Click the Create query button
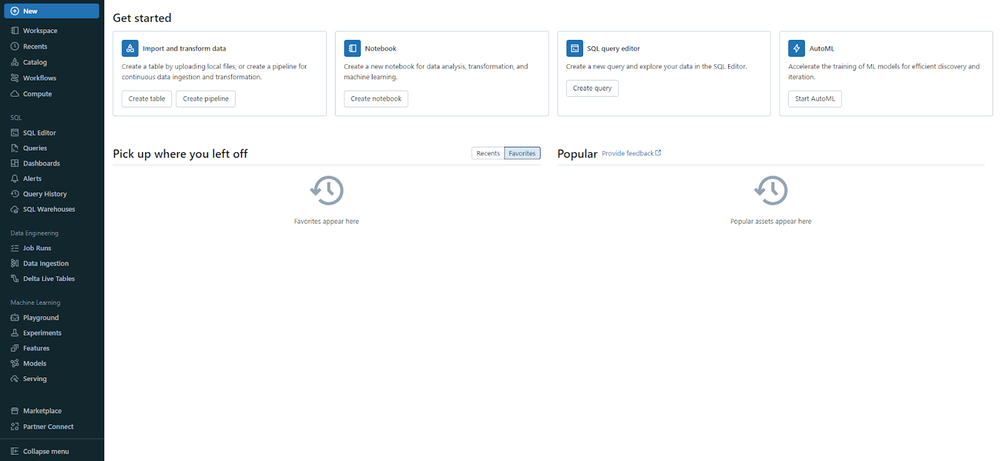The width and height of the screenshot is (1000, 461). (592, 89)
